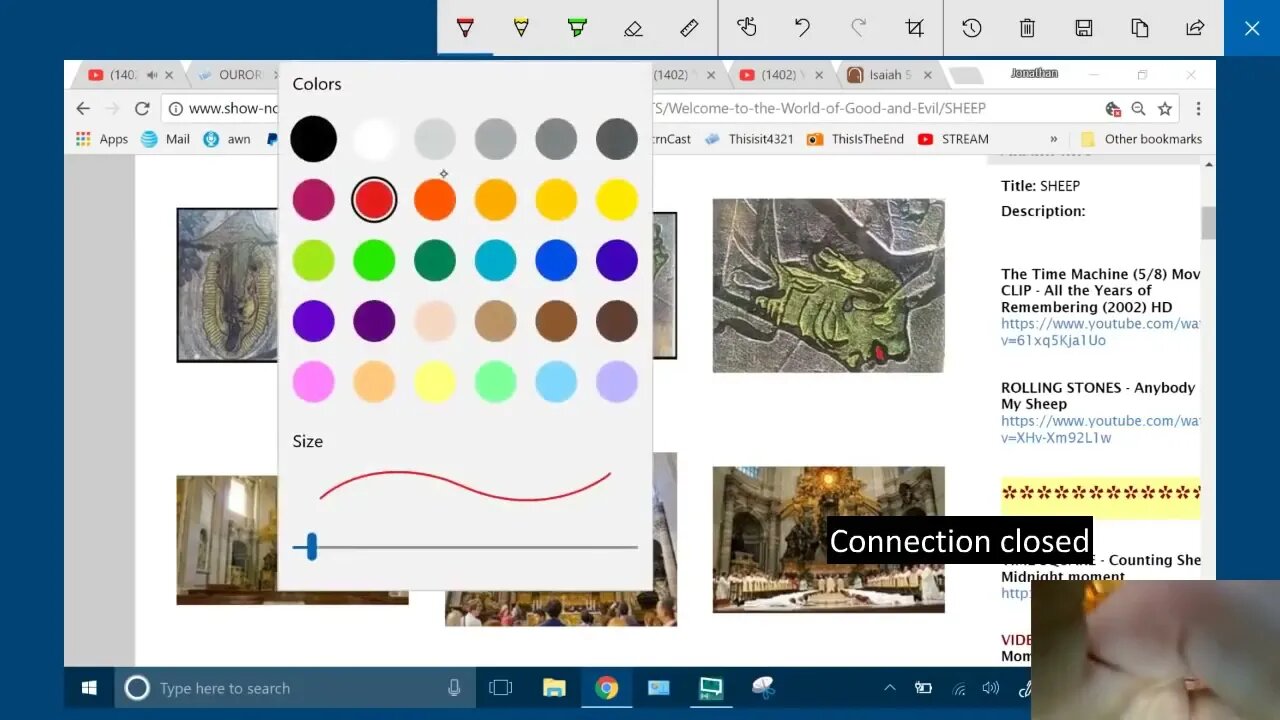Pick the orange color swatch
Screen dimensions: 1280x720
coord(435,200)
